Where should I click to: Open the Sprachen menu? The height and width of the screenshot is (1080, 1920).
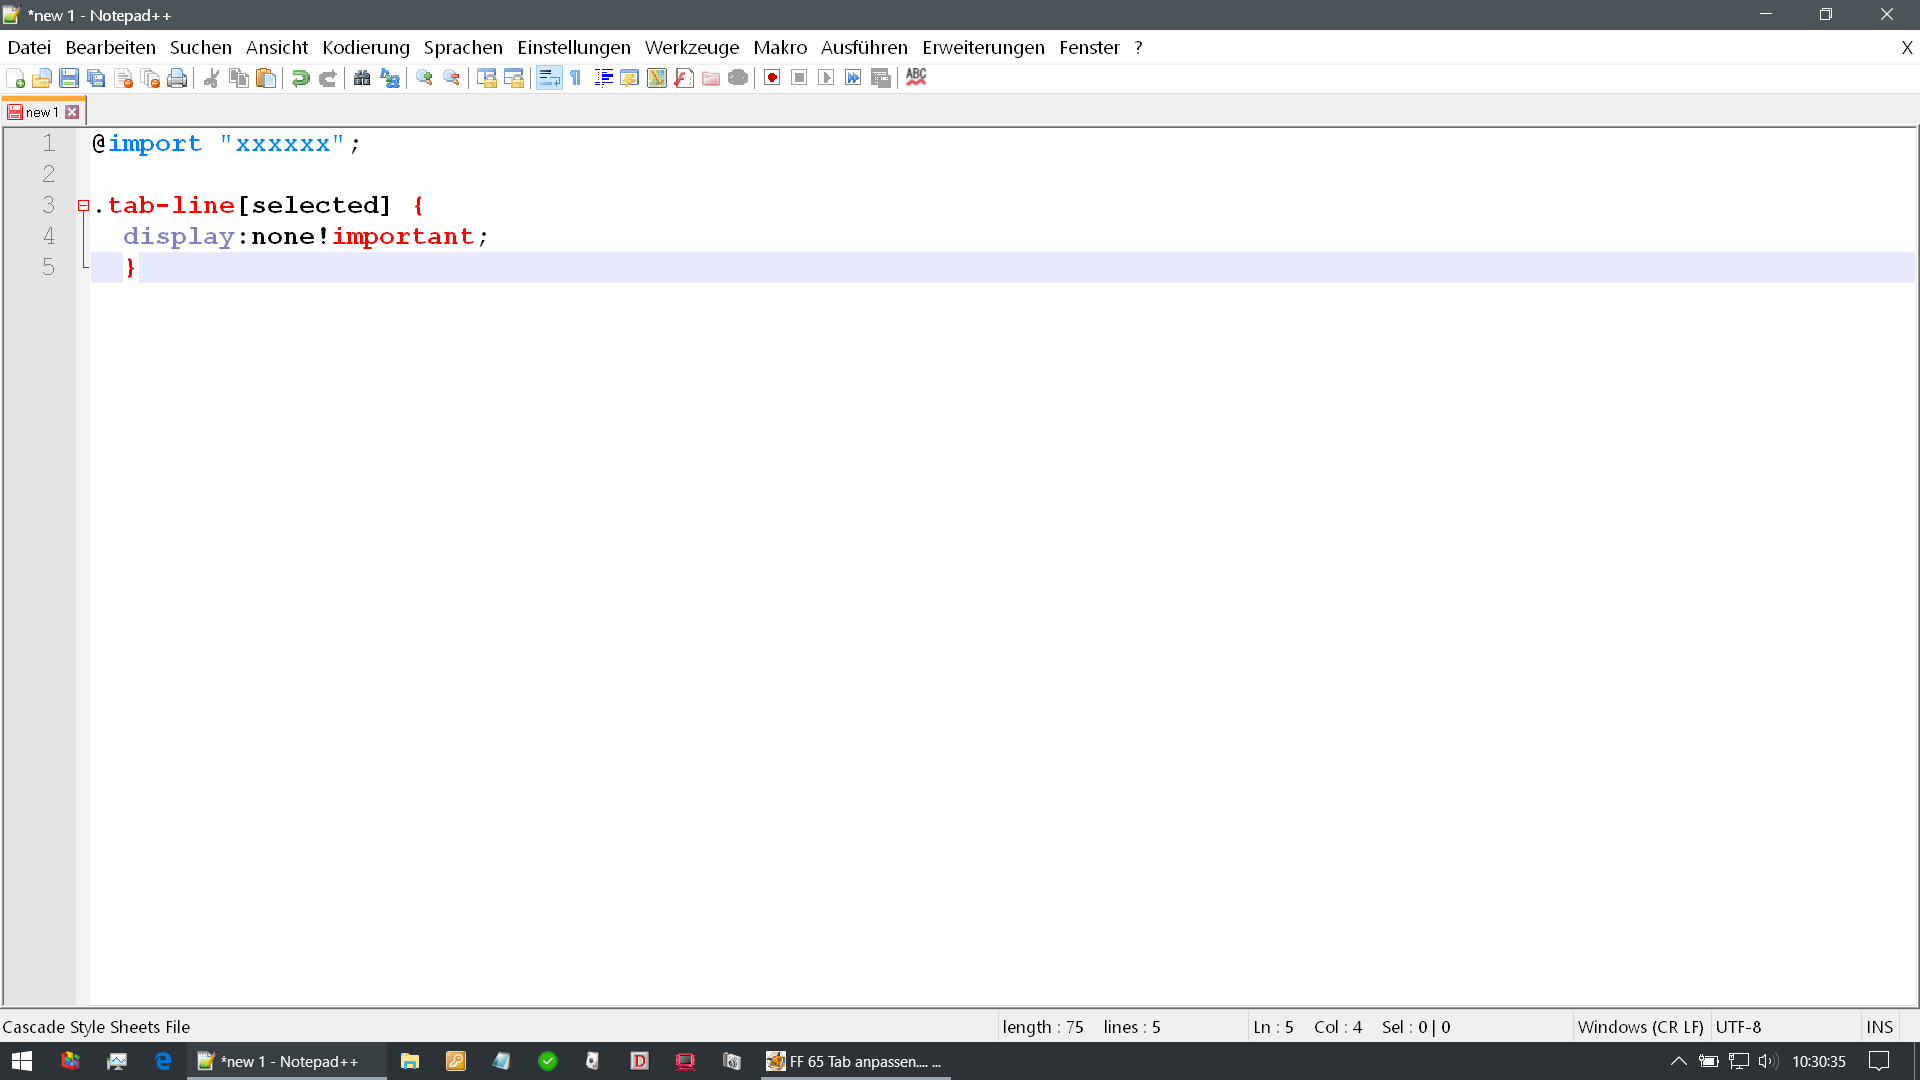pyautogui.click(x=463, y=47)
